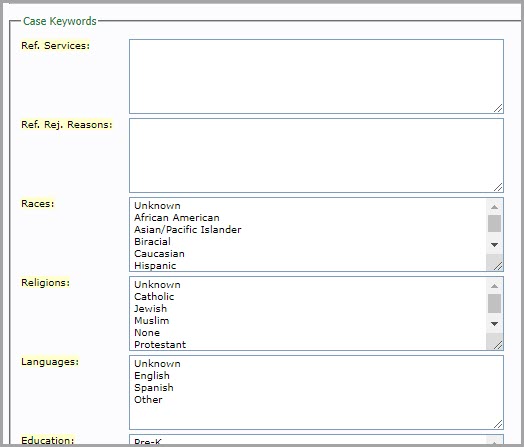The image size is (524, 447).
Task: Click the Case Keywords section title
Action: click(60, 21)
